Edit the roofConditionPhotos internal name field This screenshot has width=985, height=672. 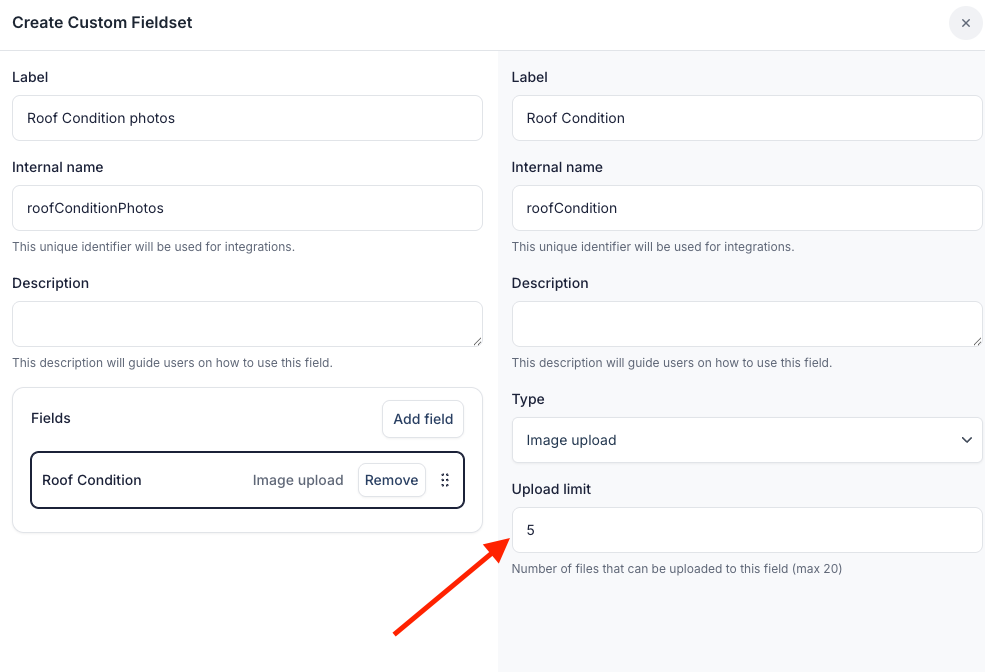247,208
